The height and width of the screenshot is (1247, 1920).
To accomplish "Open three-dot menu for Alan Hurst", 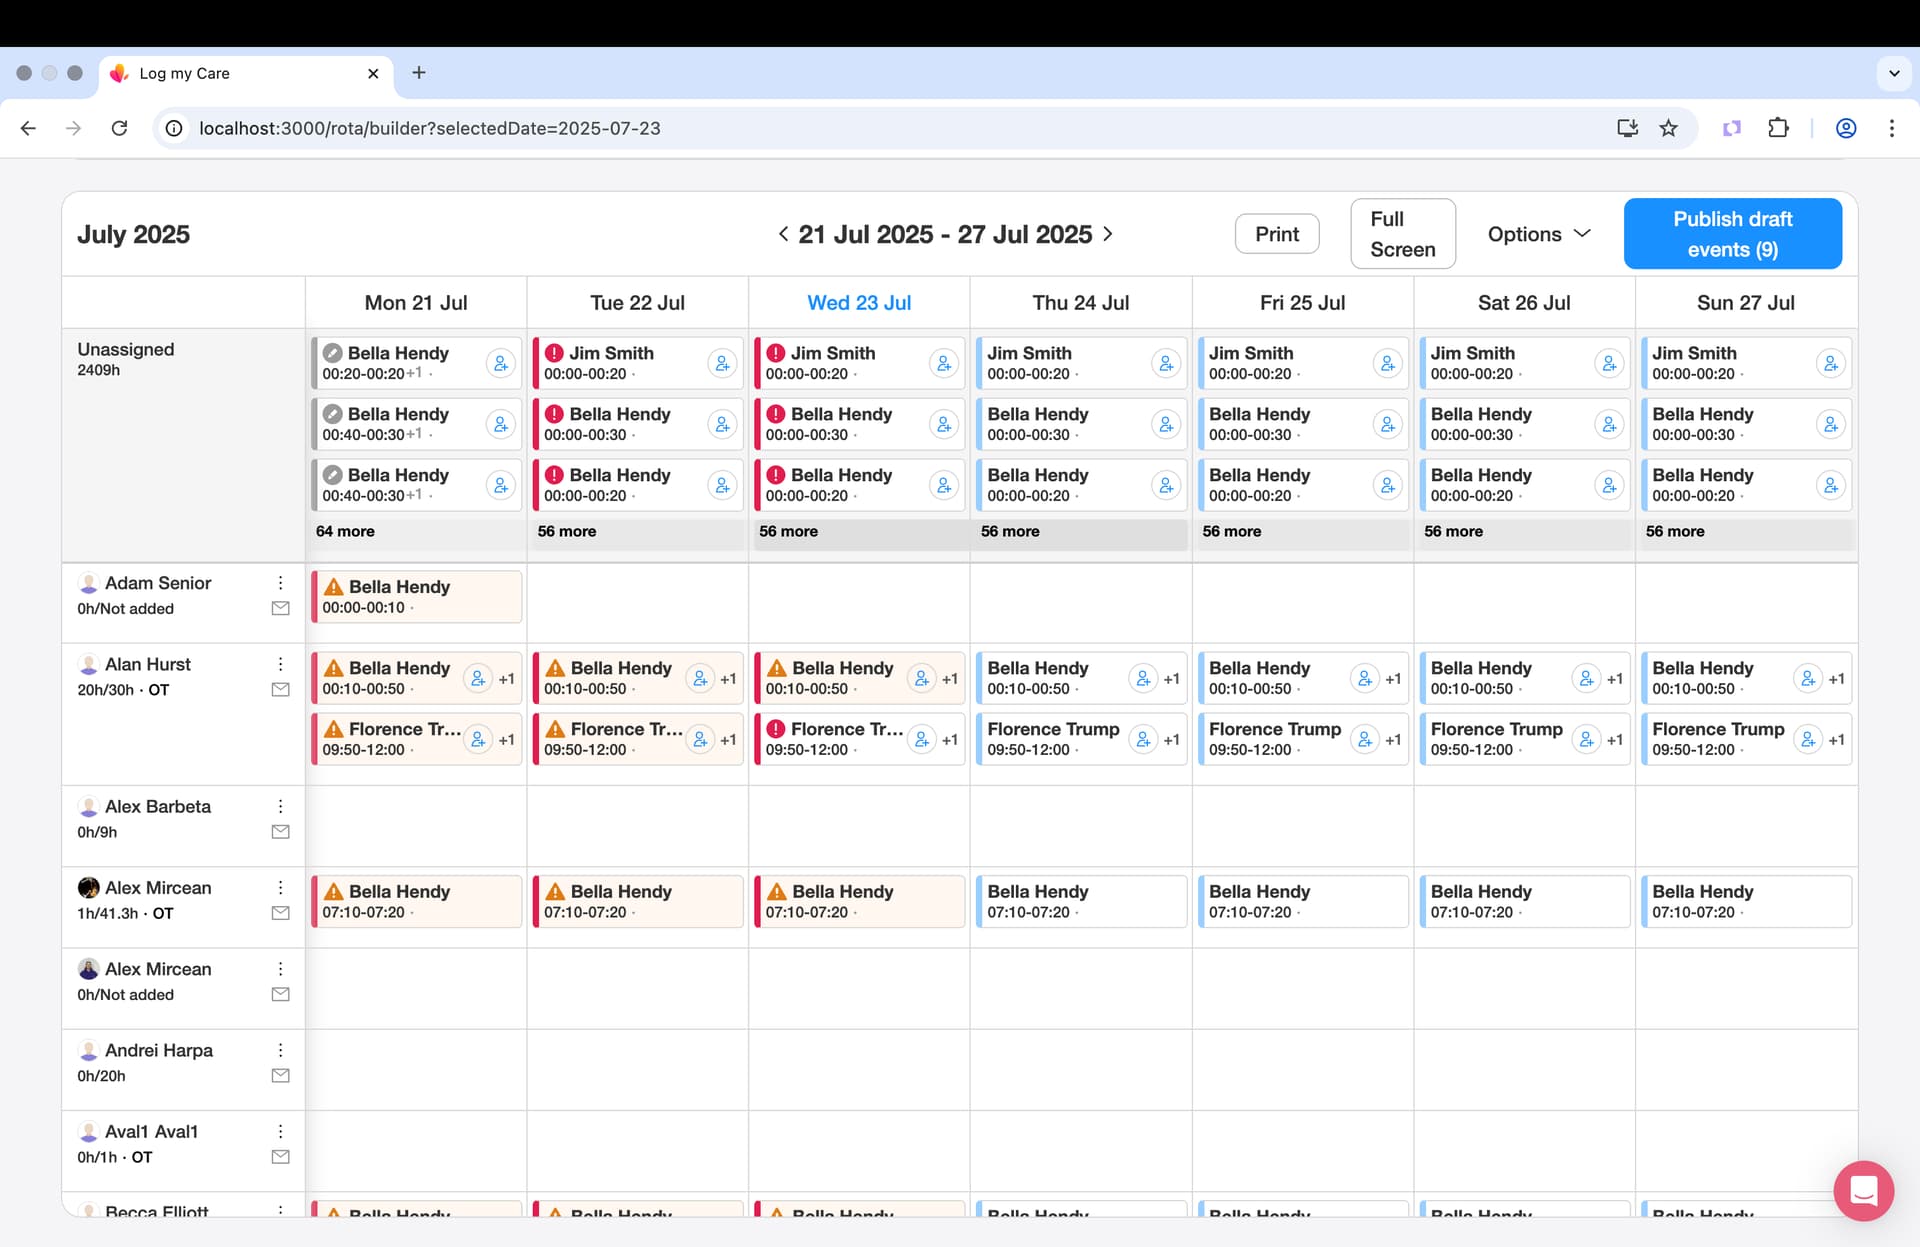I will 281,664.
